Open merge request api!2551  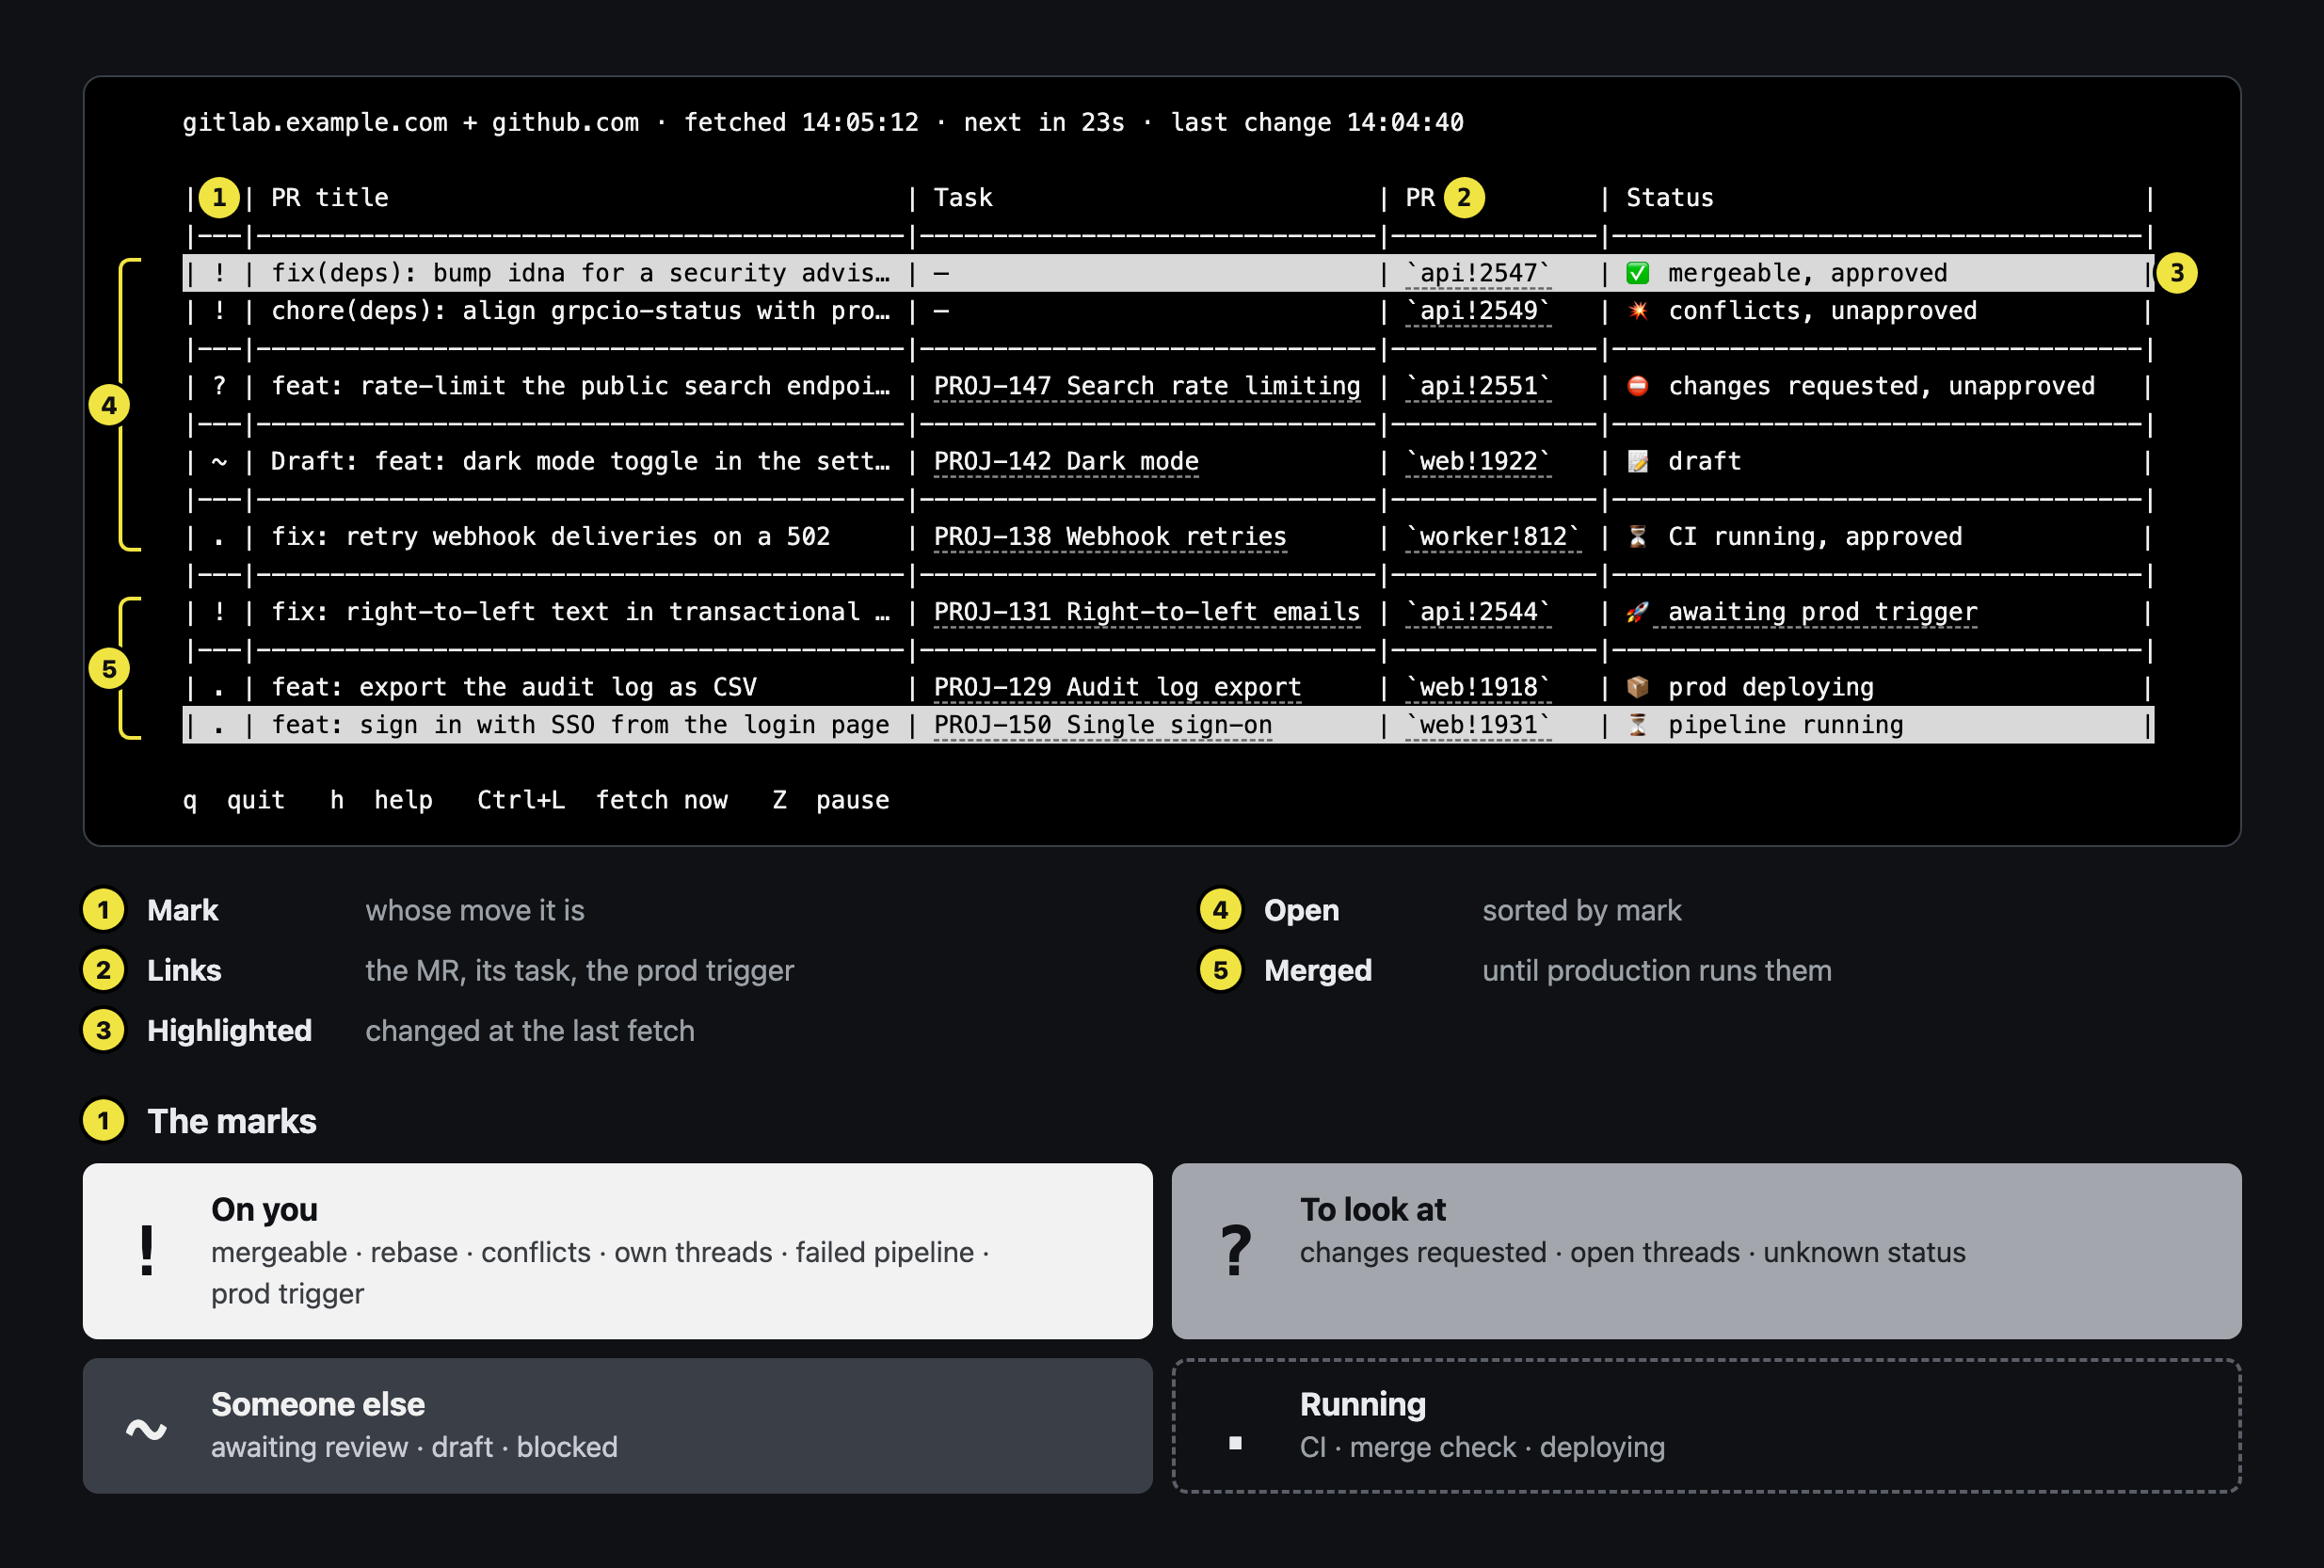[1478, 386]
